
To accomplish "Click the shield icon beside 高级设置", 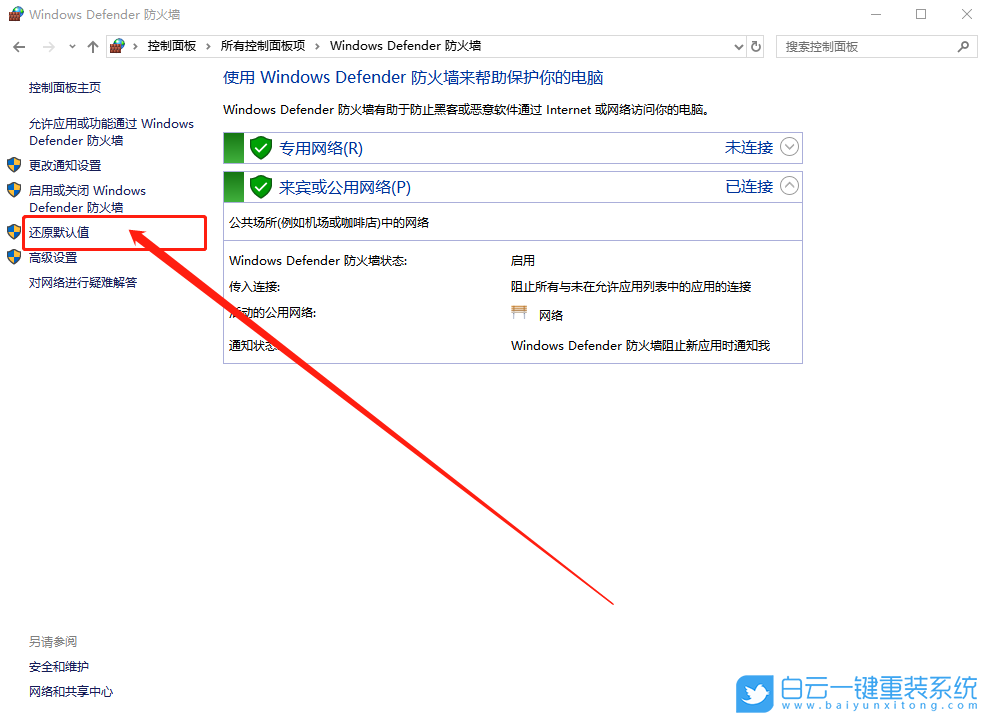I will (x=13, y=257).
